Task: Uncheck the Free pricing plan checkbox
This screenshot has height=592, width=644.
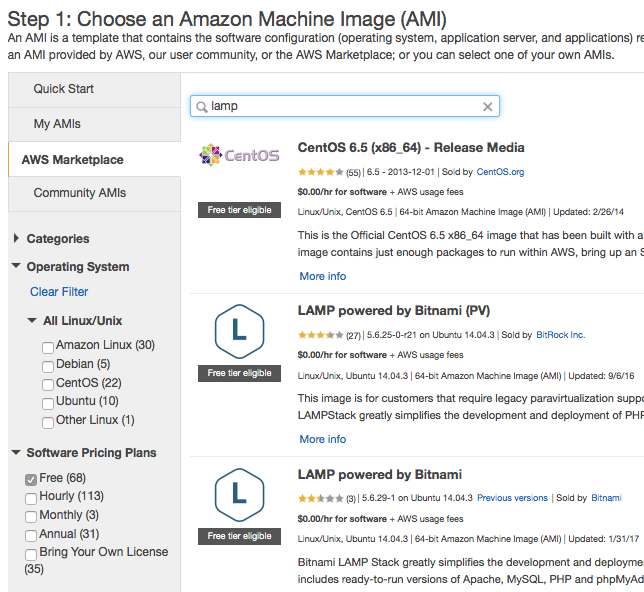Action: [31, 479]
